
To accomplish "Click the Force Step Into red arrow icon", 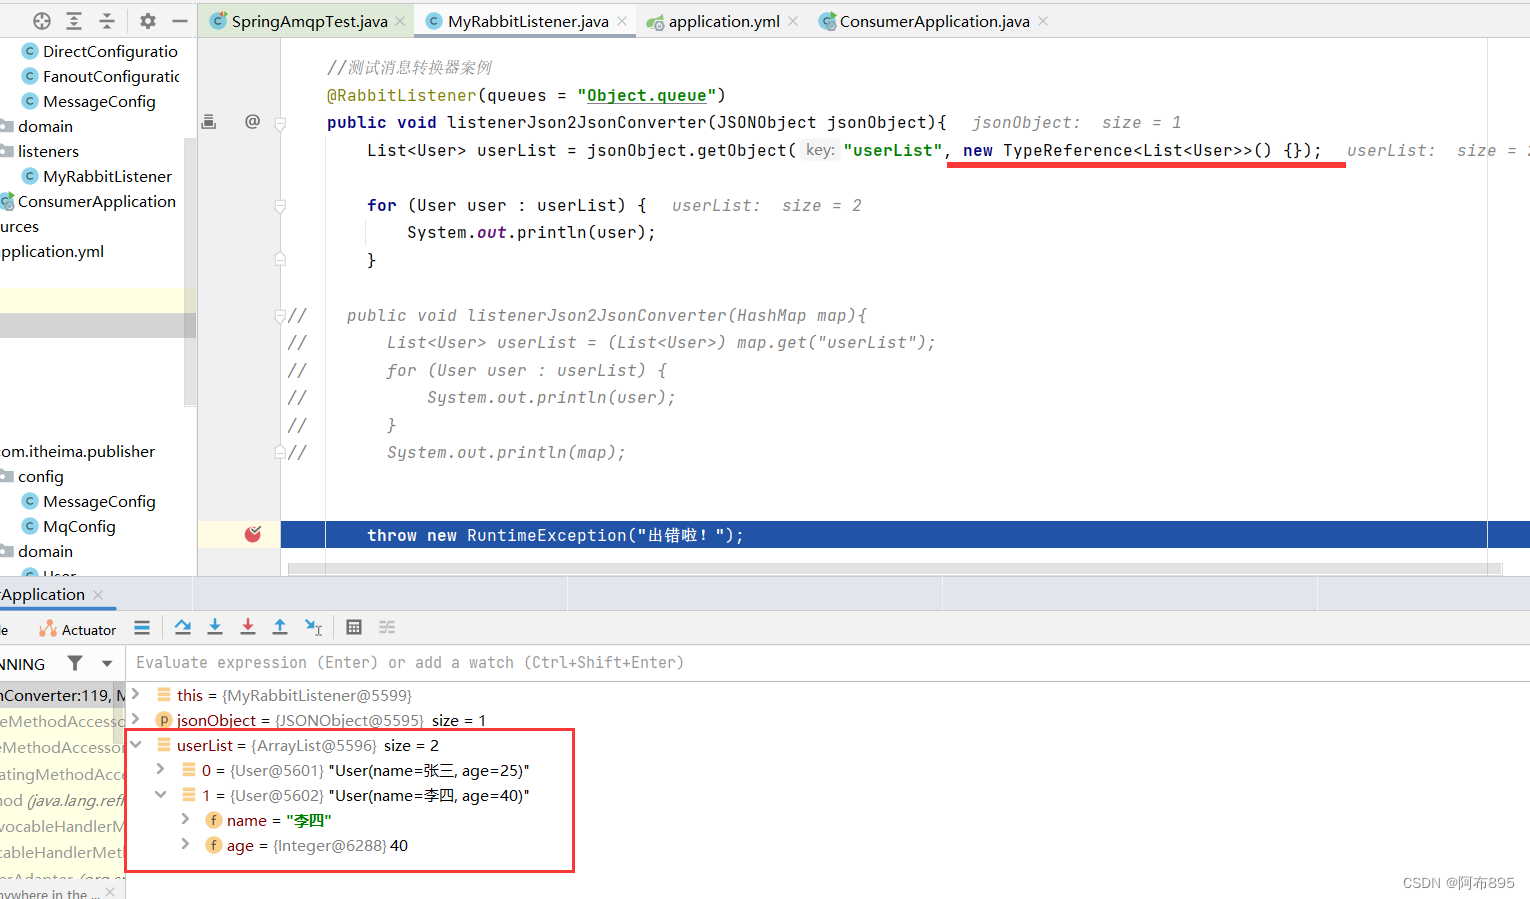I will 247,627.
